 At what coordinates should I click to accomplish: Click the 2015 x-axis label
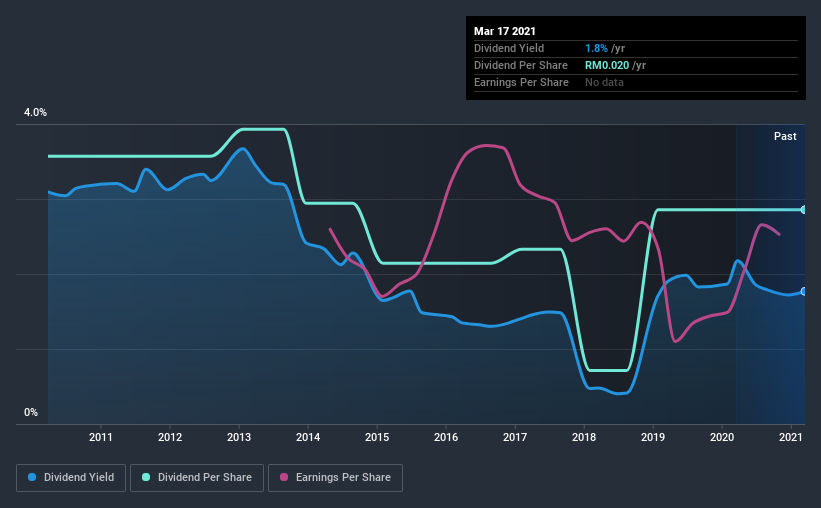pos(377,437)
